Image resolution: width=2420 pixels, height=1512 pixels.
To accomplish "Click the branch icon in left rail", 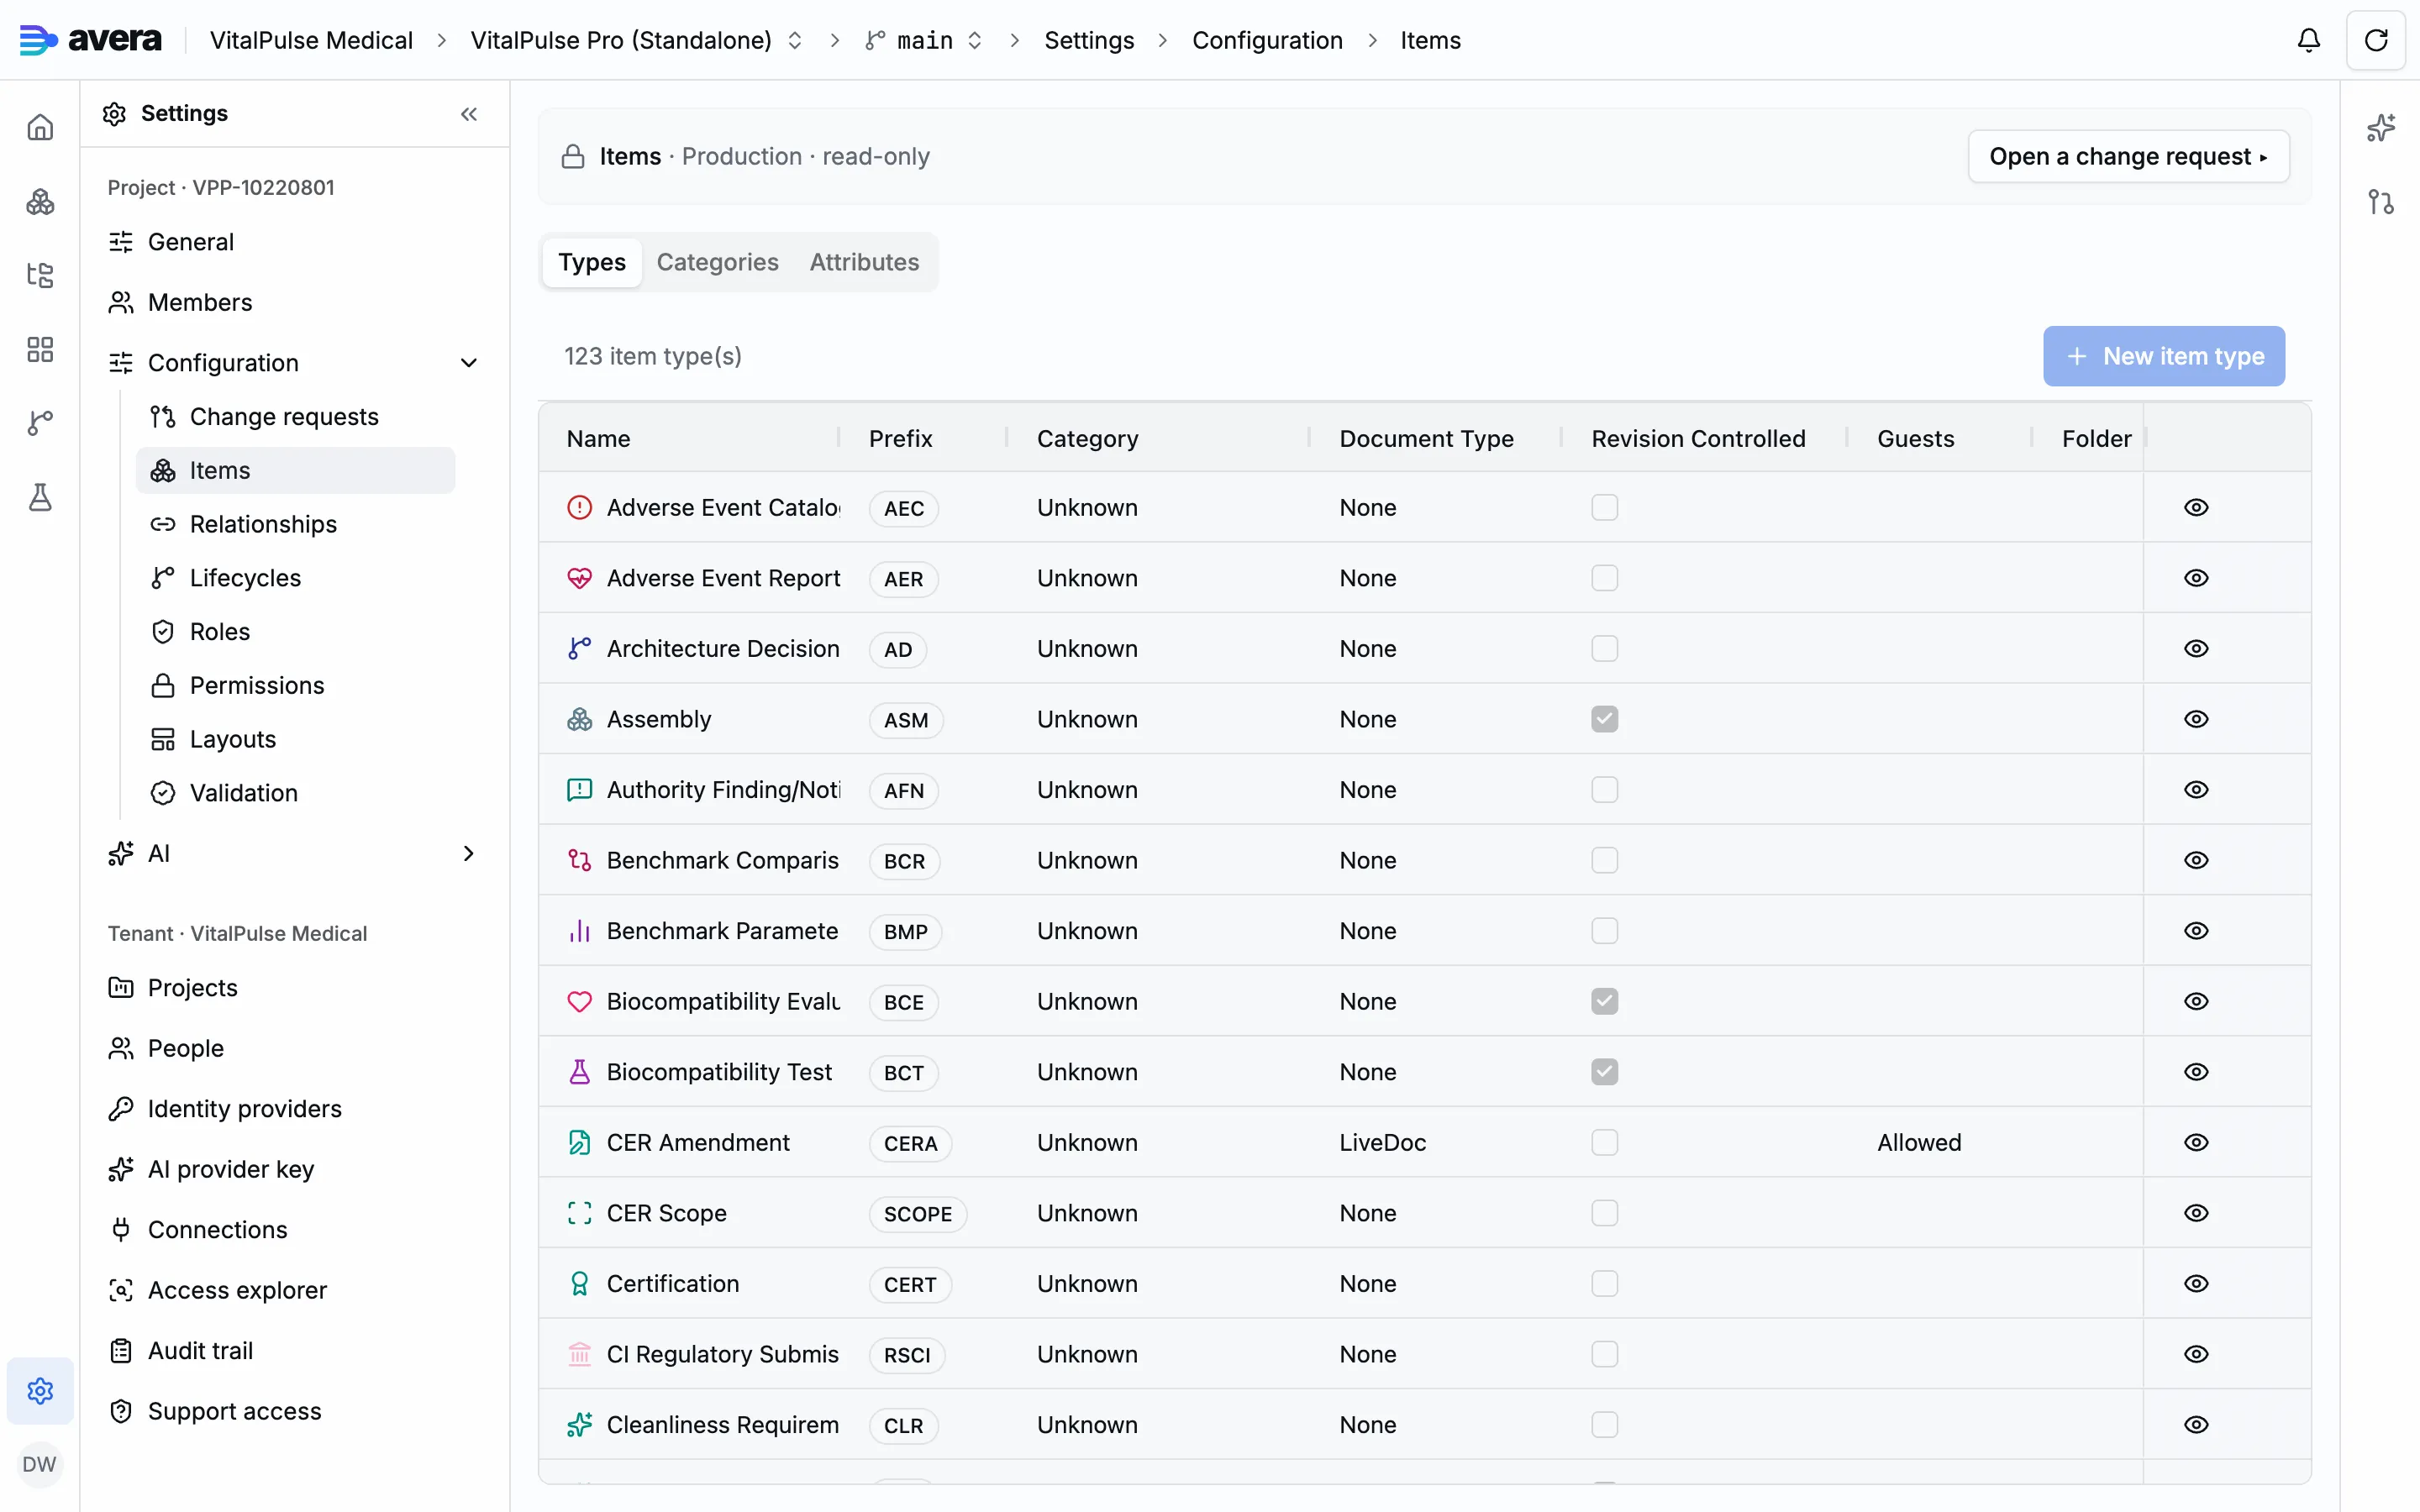I will pyautogui.click(x=40, y=423).
